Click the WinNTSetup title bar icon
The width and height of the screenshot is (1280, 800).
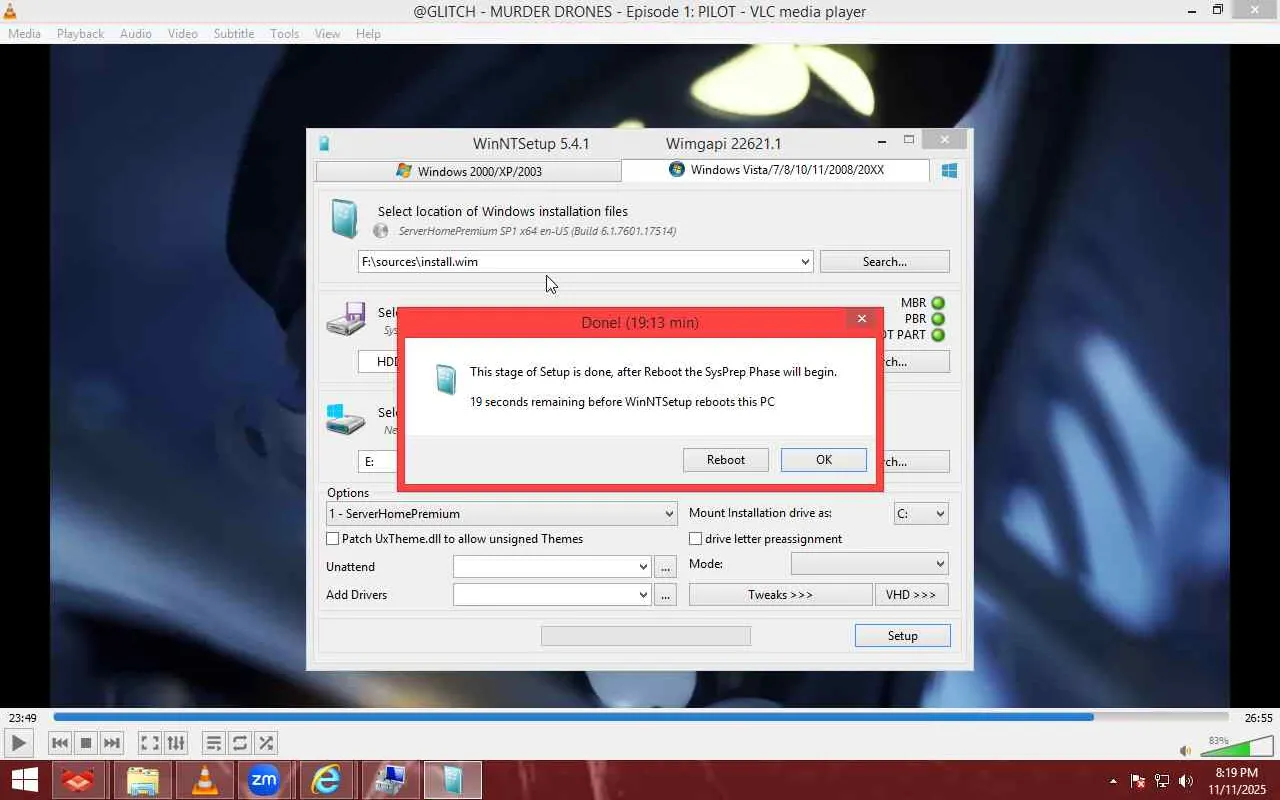pyautogui.click(x=324, y=143)
